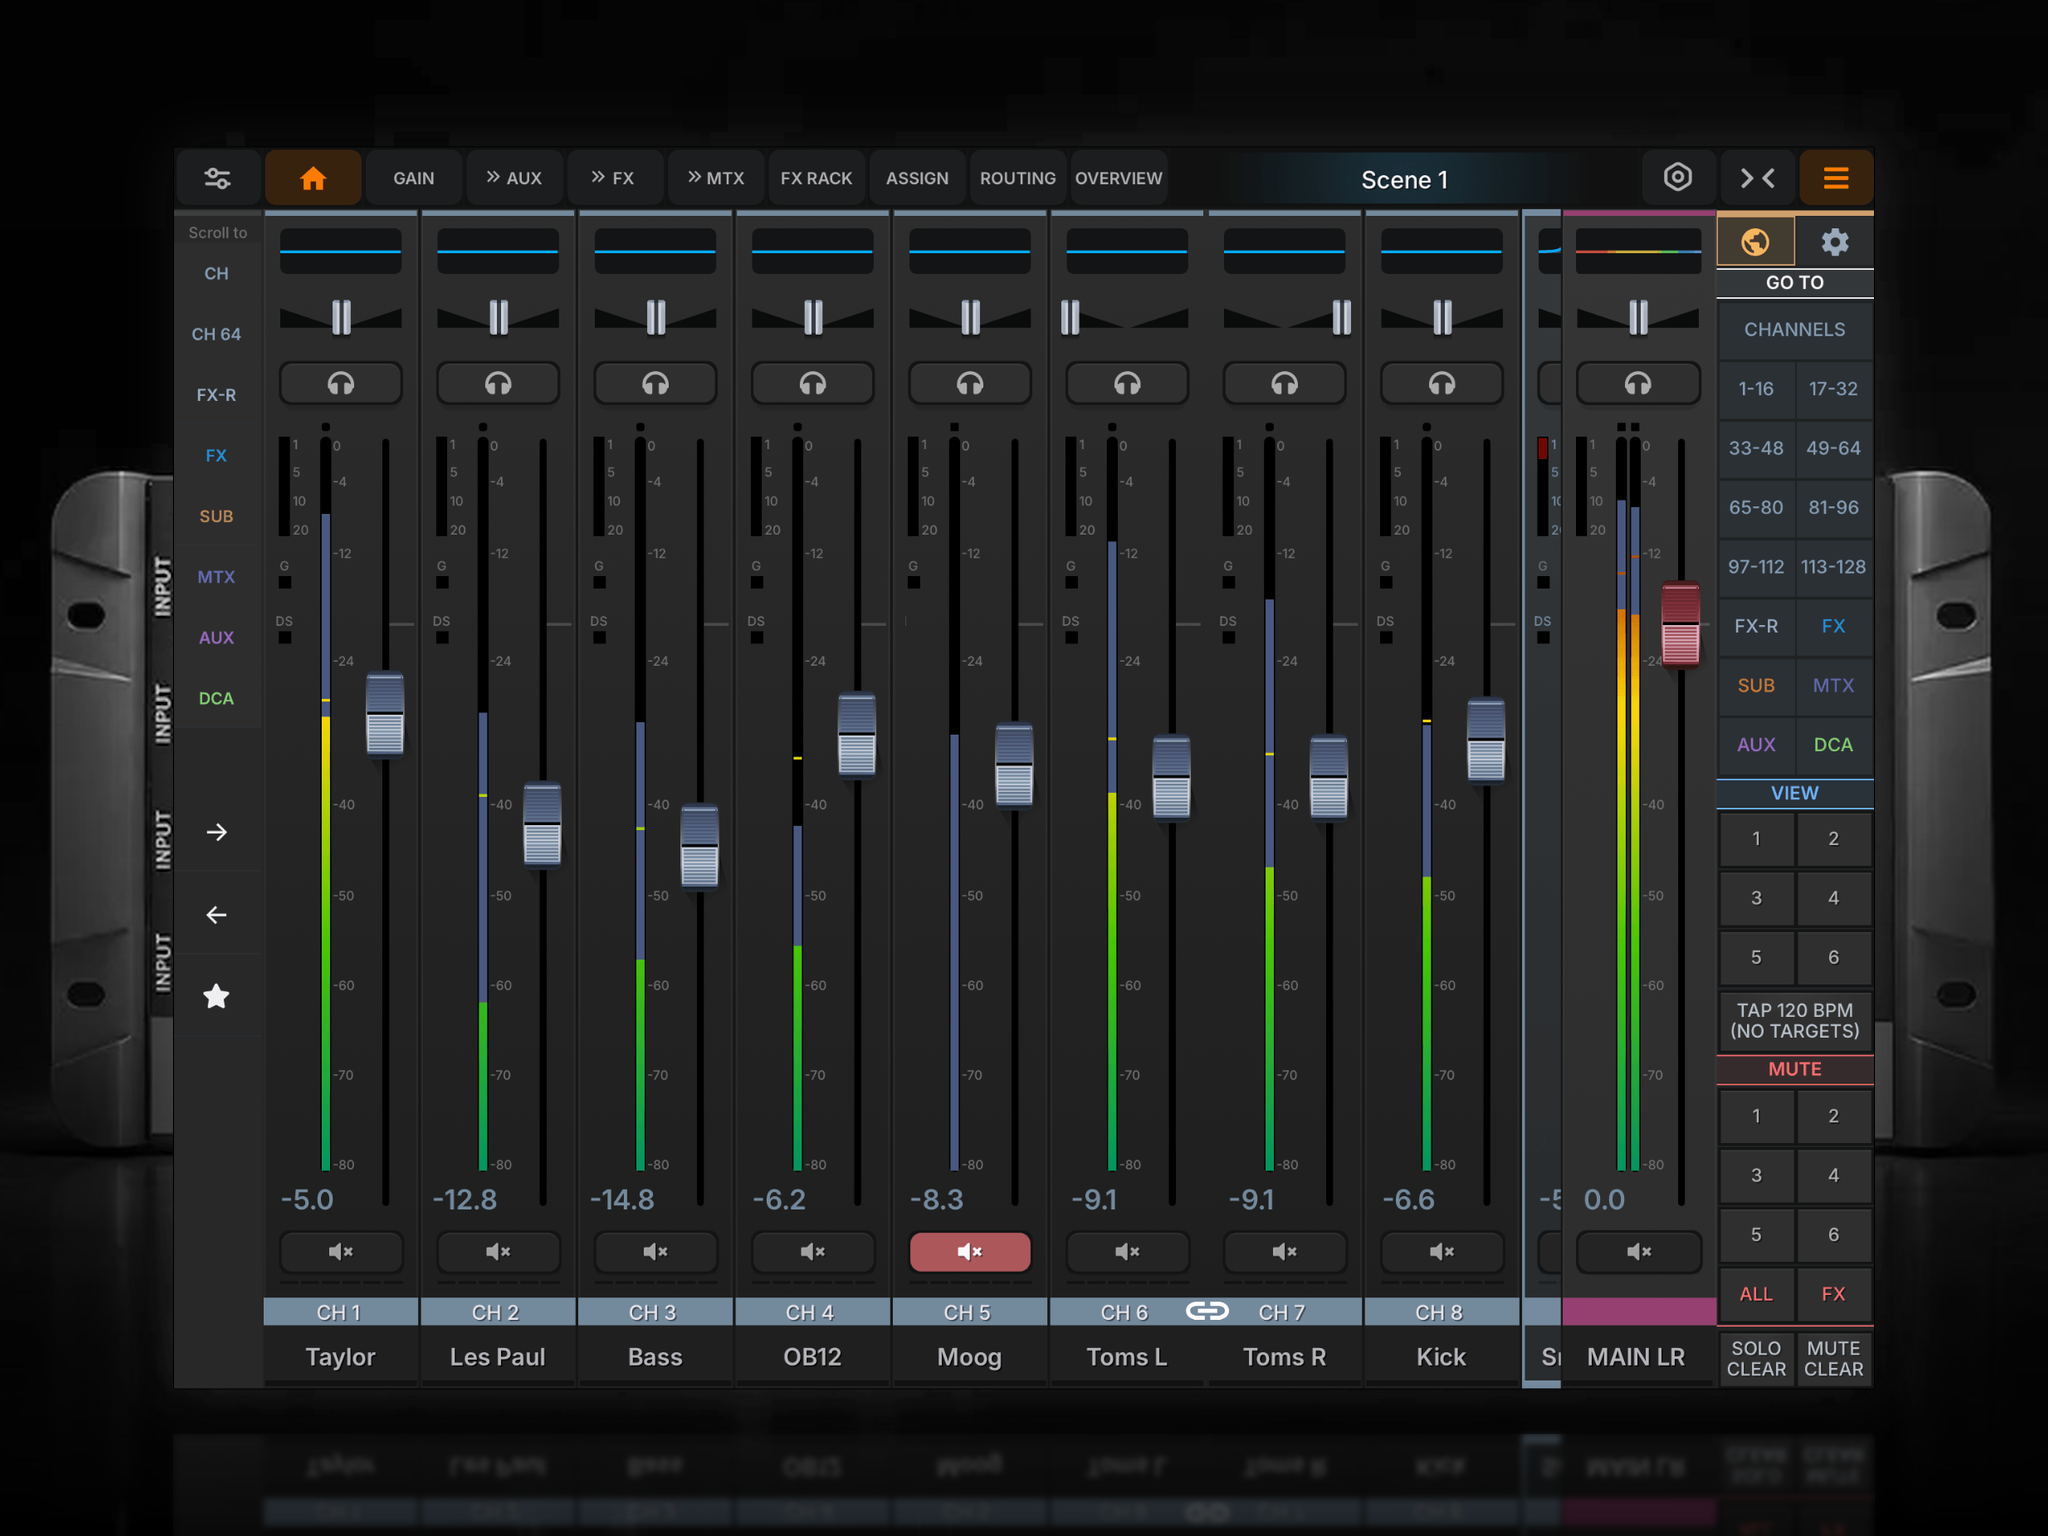Mute the Taylor channel
Screen dimensions: 2048x1536
(341, 1251)
